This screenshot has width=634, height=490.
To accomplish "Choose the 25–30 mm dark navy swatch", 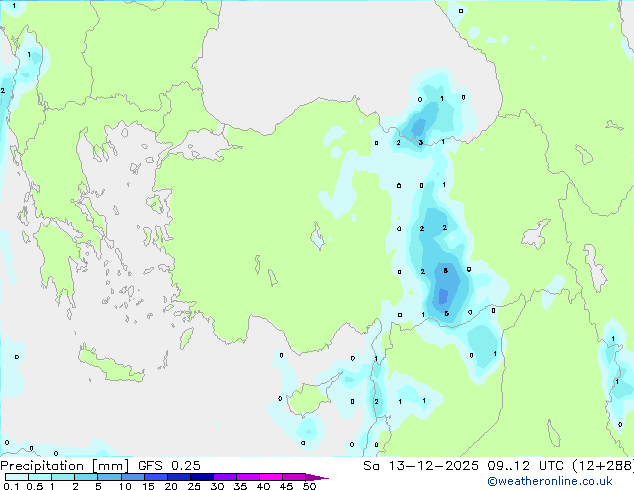I will click(201, 477).
